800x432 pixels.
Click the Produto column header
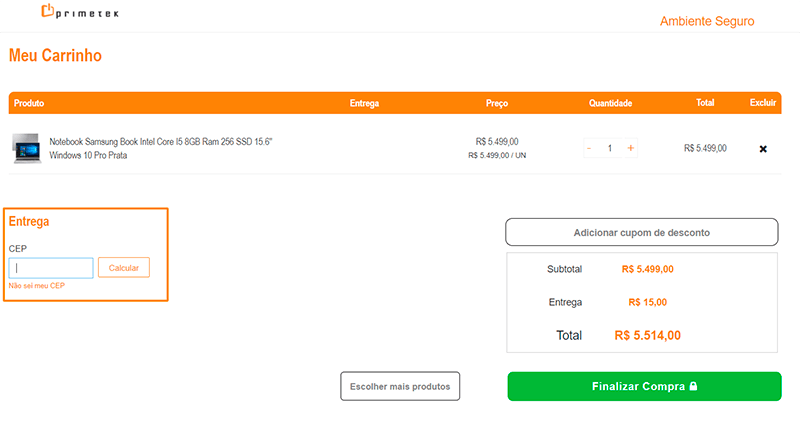click(29, 103)
